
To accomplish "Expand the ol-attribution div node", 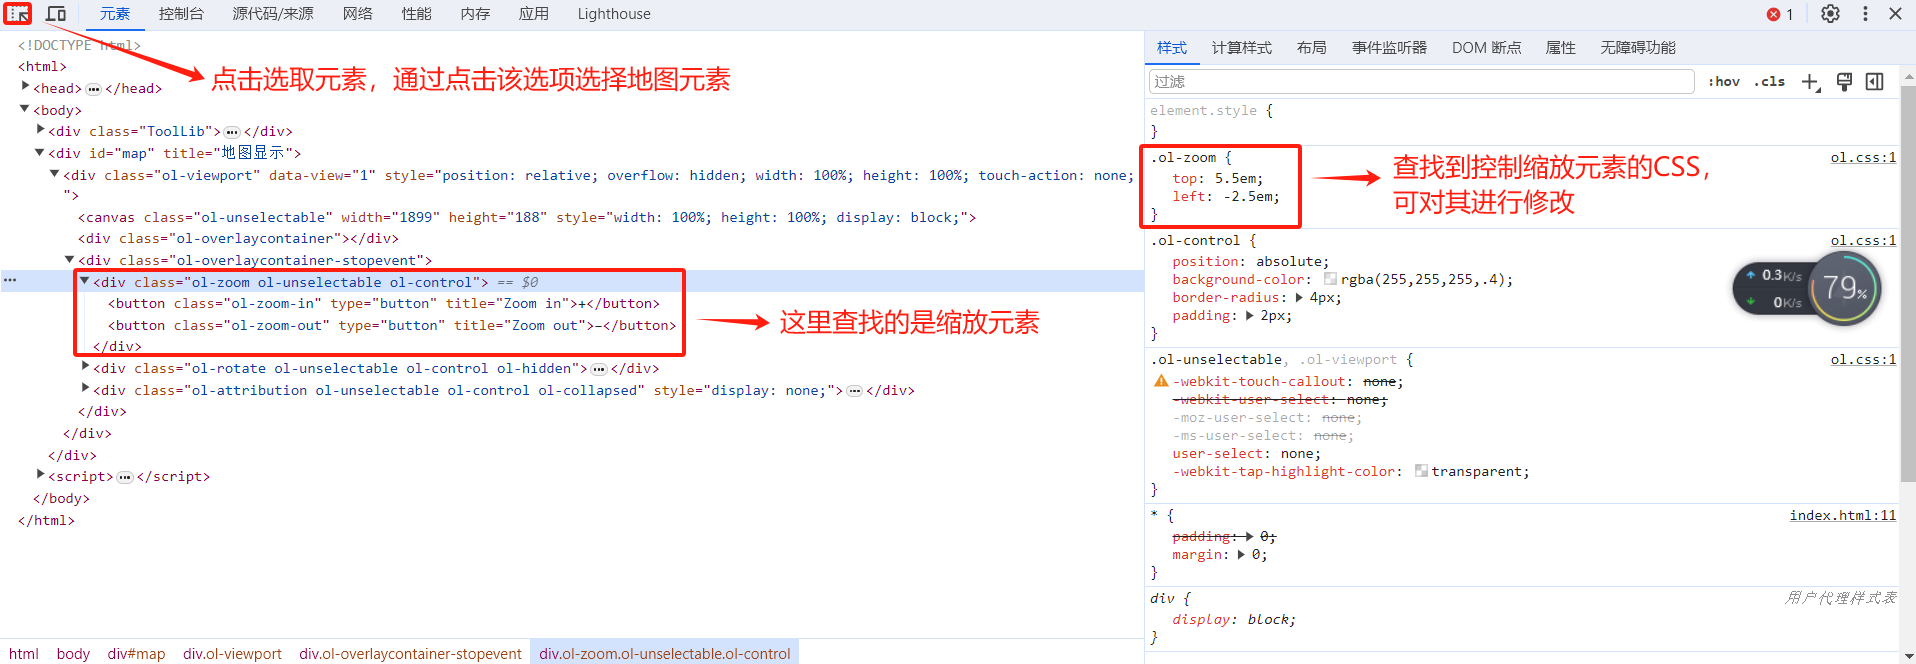I will (86, 389).
